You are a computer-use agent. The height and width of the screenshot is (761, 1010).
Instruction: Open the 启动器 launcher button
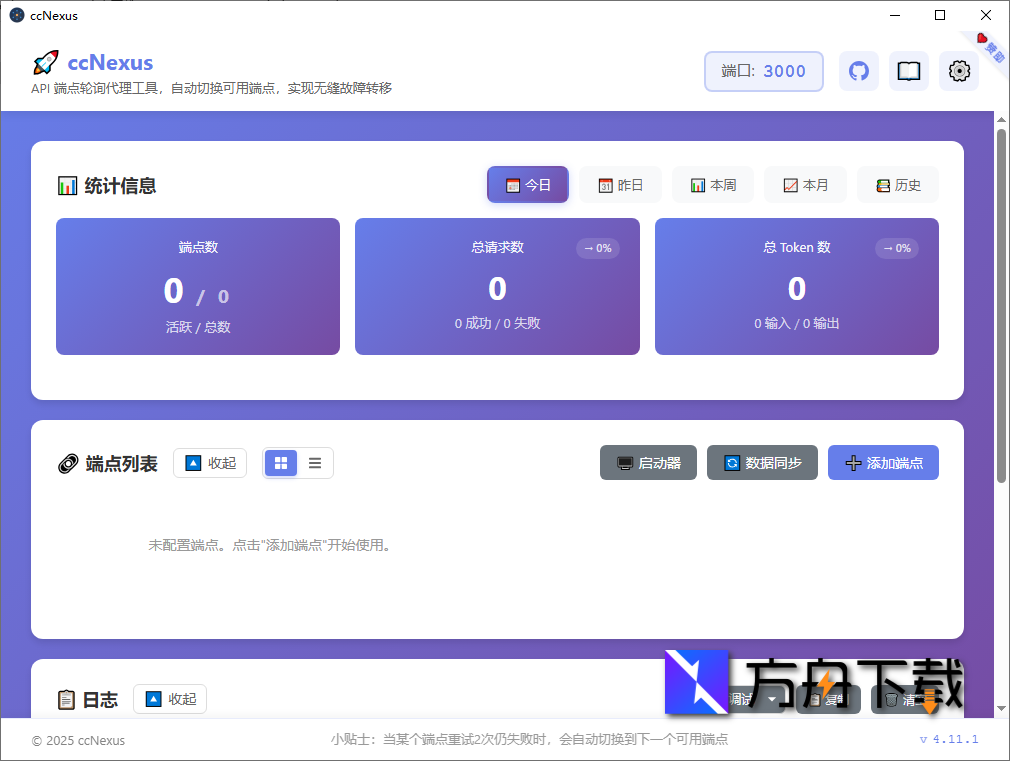coord(648,462)
